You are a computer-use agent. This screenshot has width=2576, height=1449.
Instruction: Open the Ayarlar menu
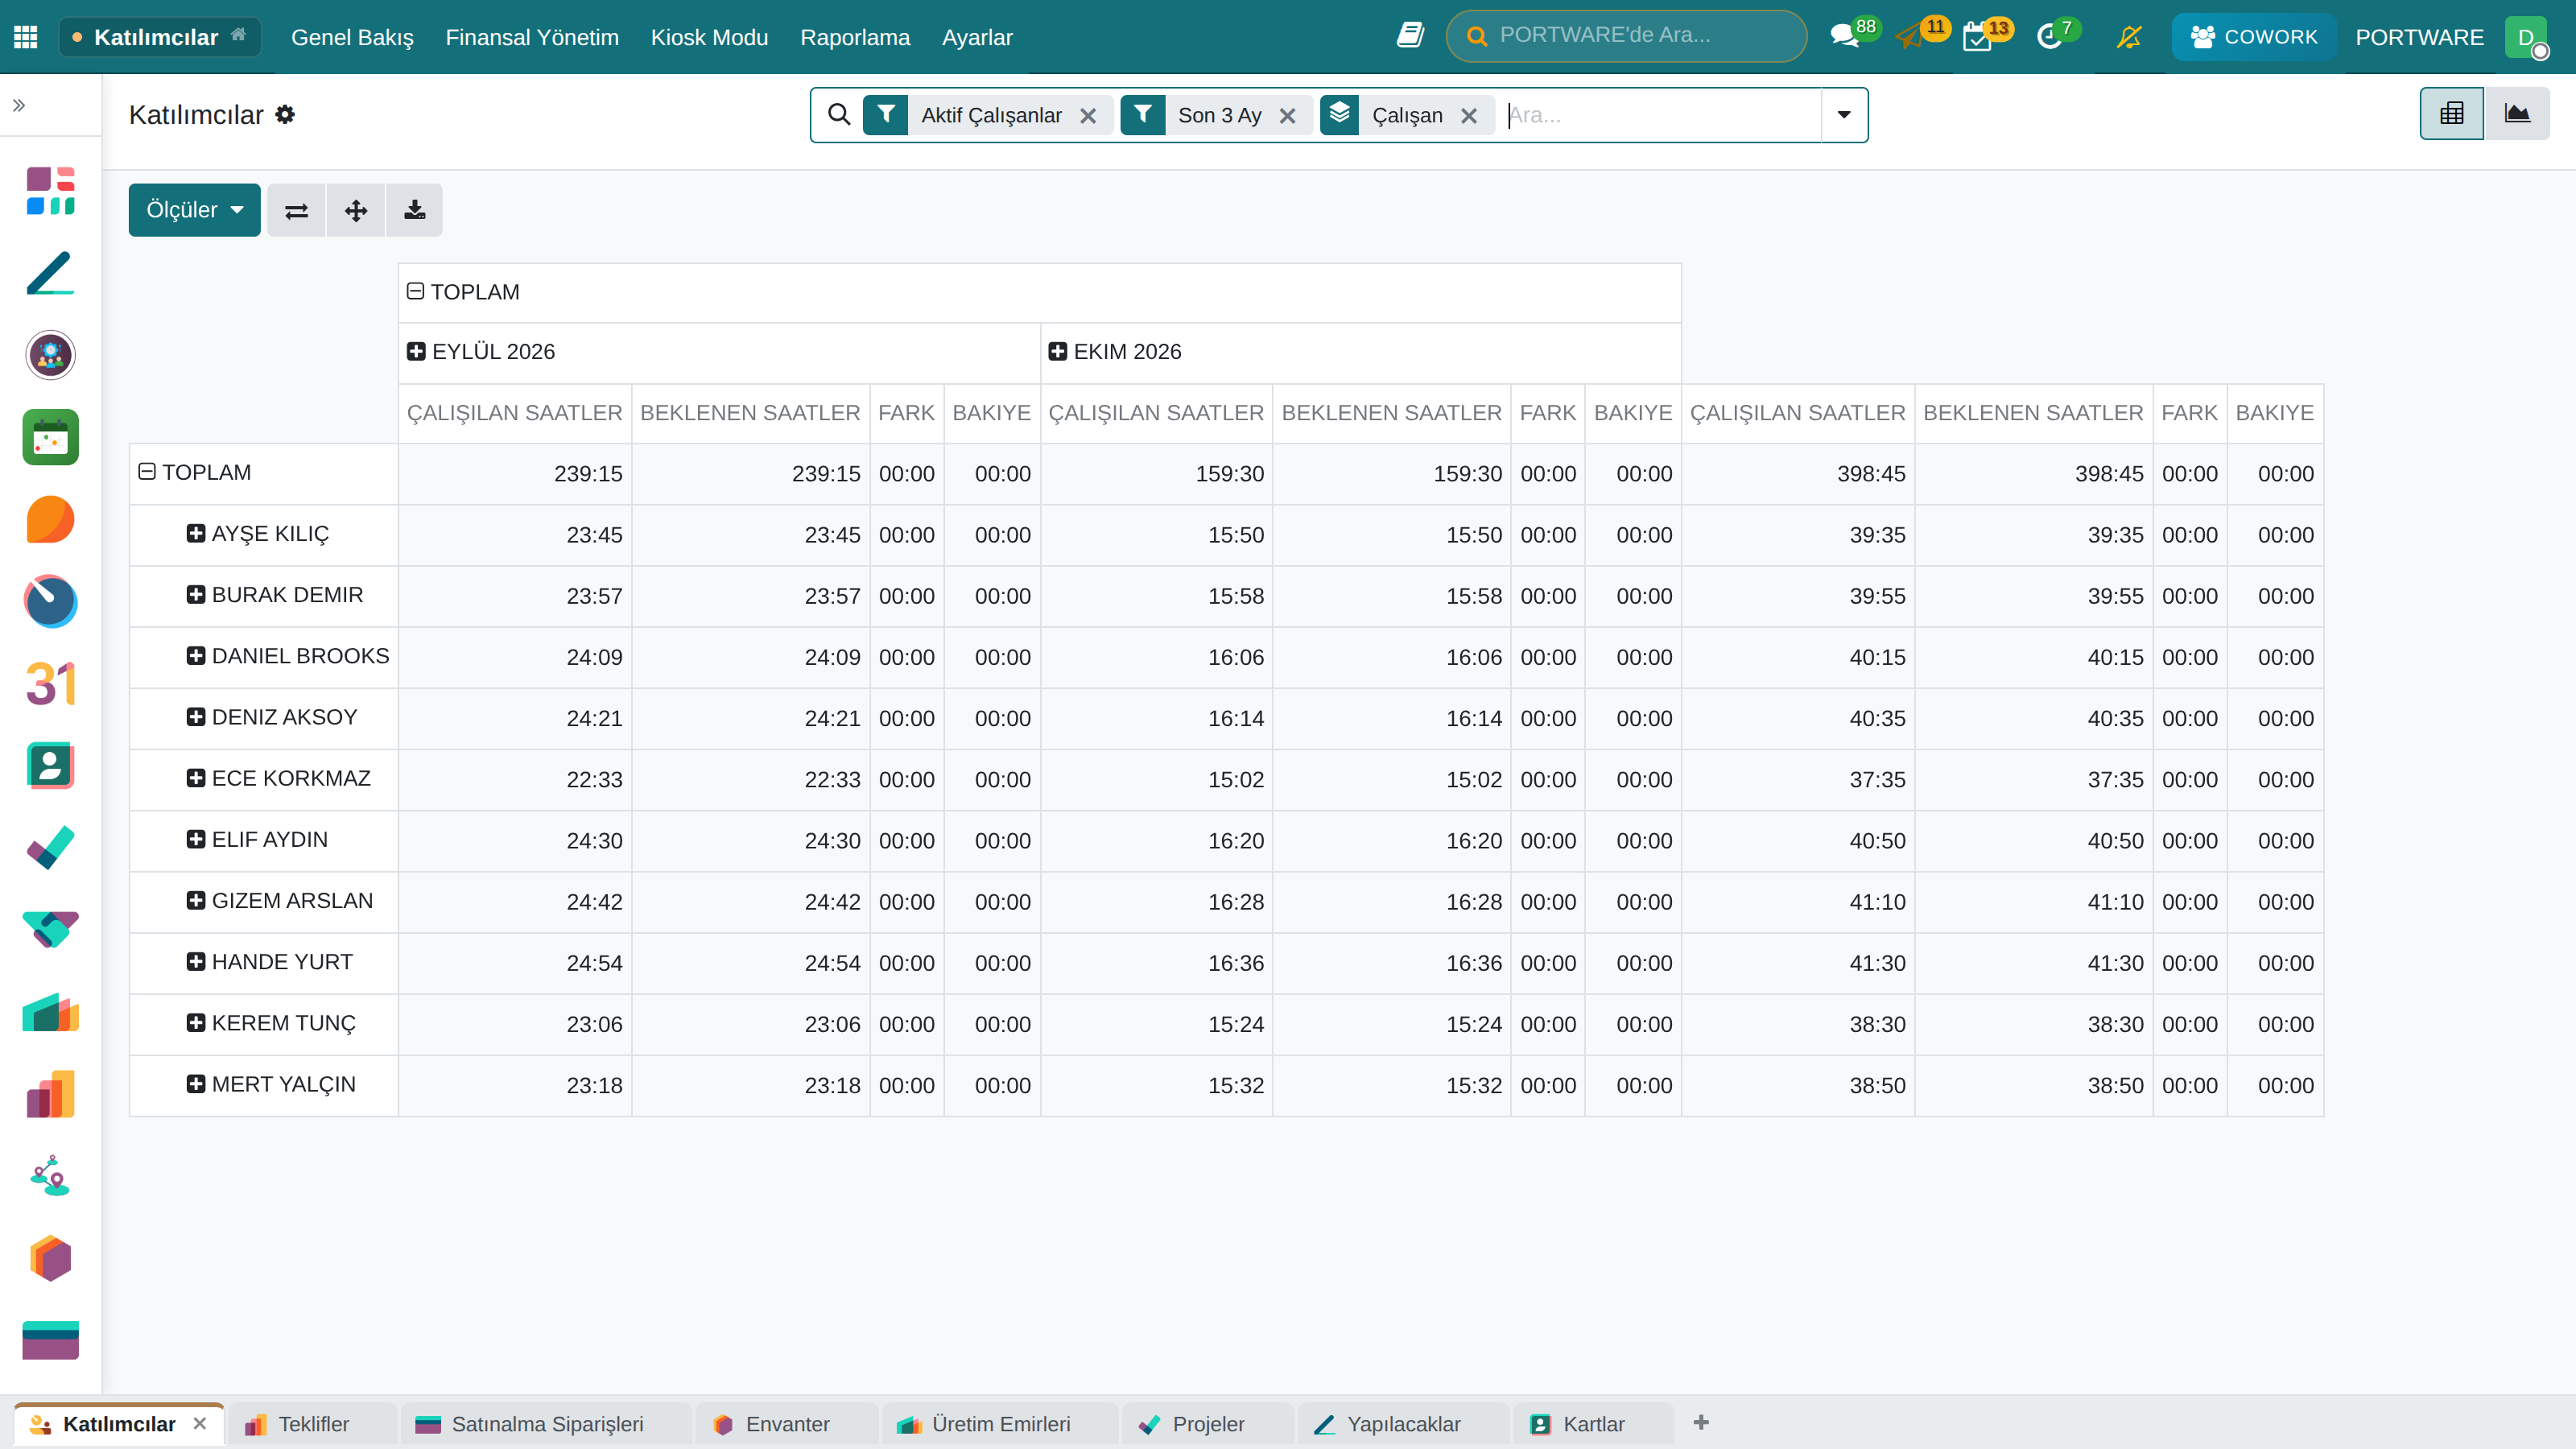click(x=977, y=37)
